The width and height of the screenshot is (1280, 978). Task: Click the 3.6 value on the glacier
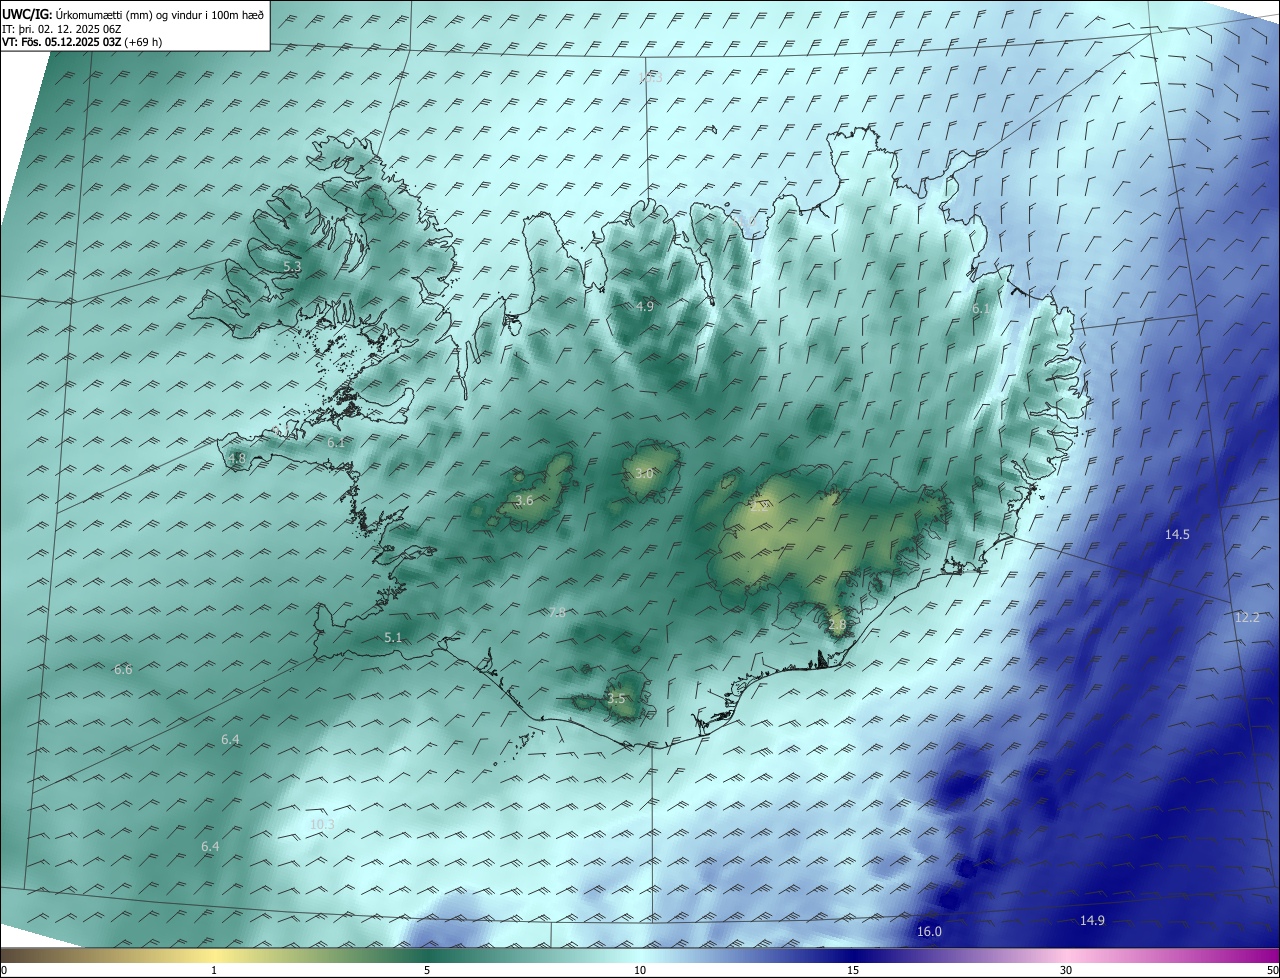coord(524,500)
